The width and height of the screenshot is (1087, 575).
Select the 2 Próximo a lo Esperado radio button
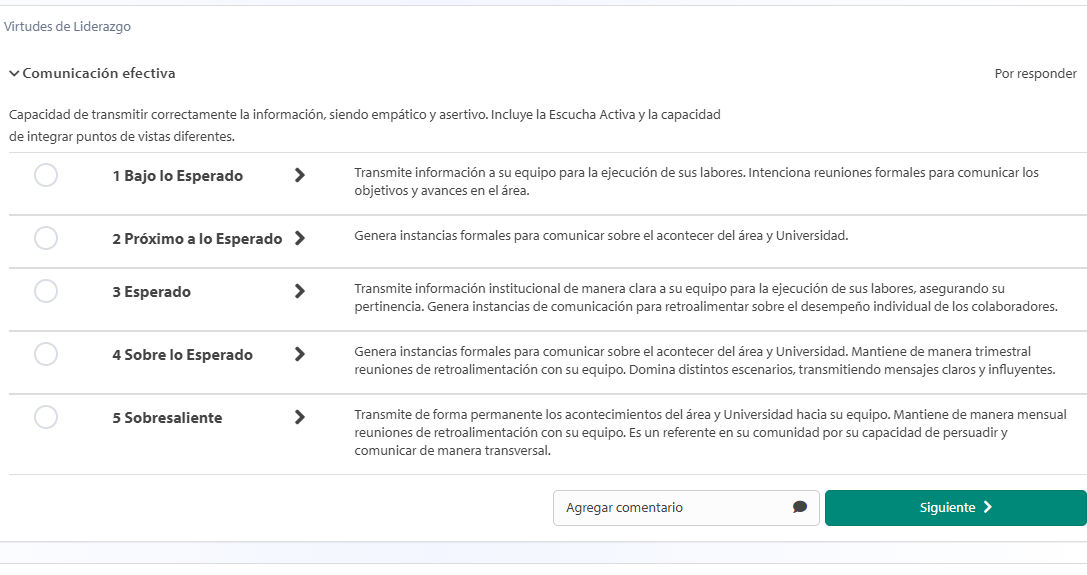pyautogui.click(x=46, y=238)
